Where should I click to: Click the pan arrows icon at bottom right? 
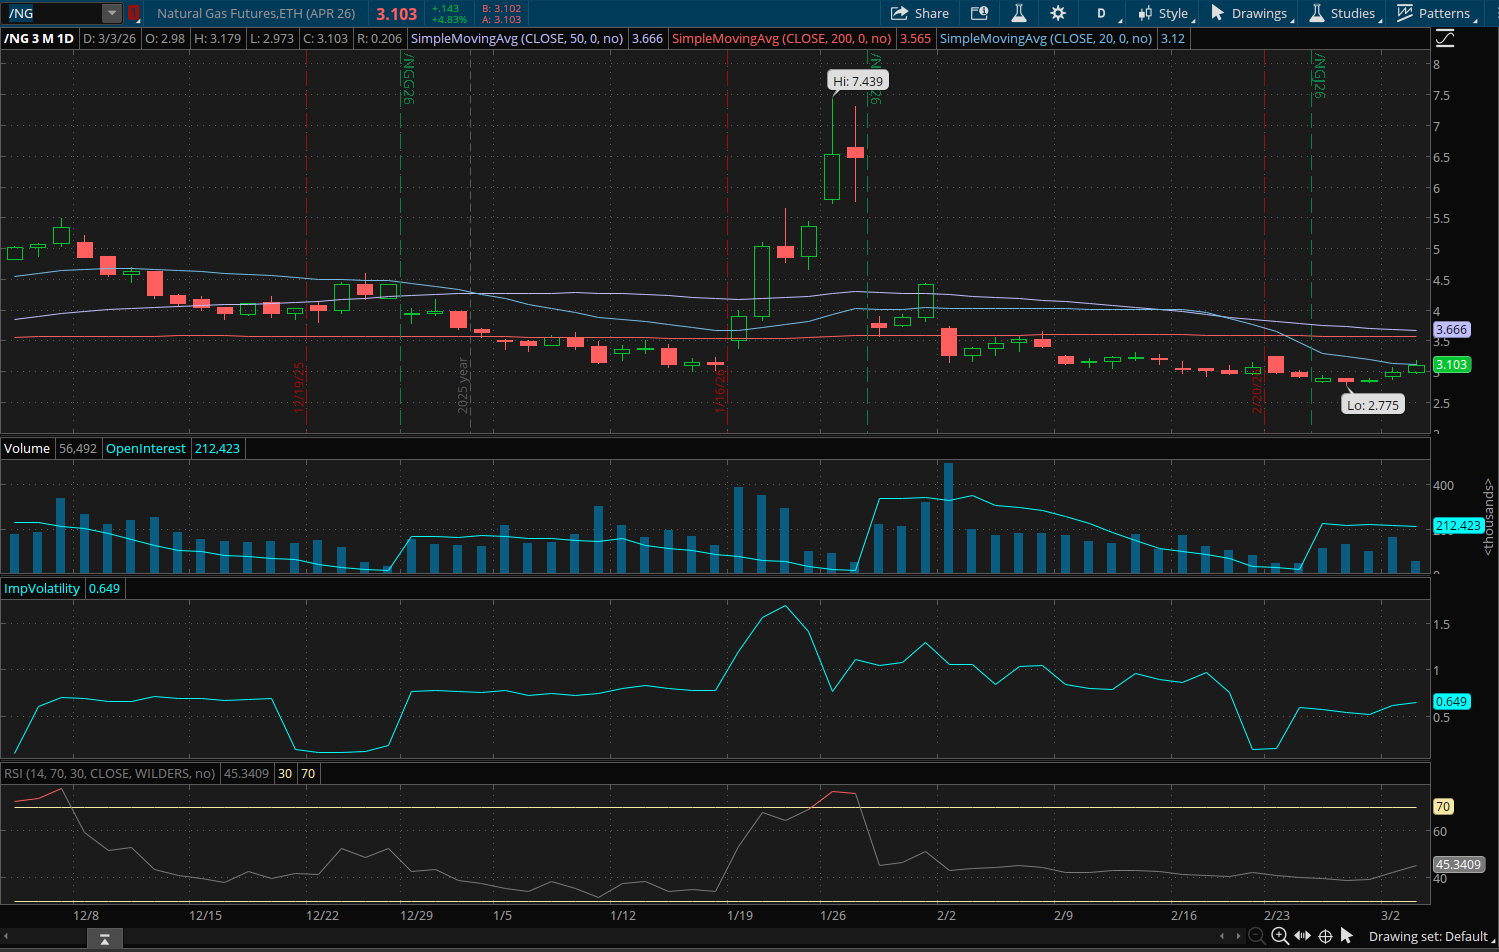click(x=1302, y=936)
